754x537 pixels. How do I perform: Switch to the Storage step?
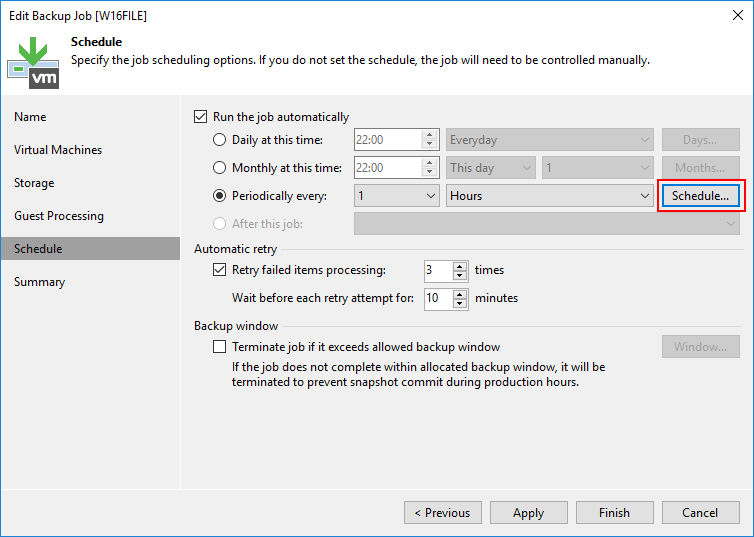34,183
